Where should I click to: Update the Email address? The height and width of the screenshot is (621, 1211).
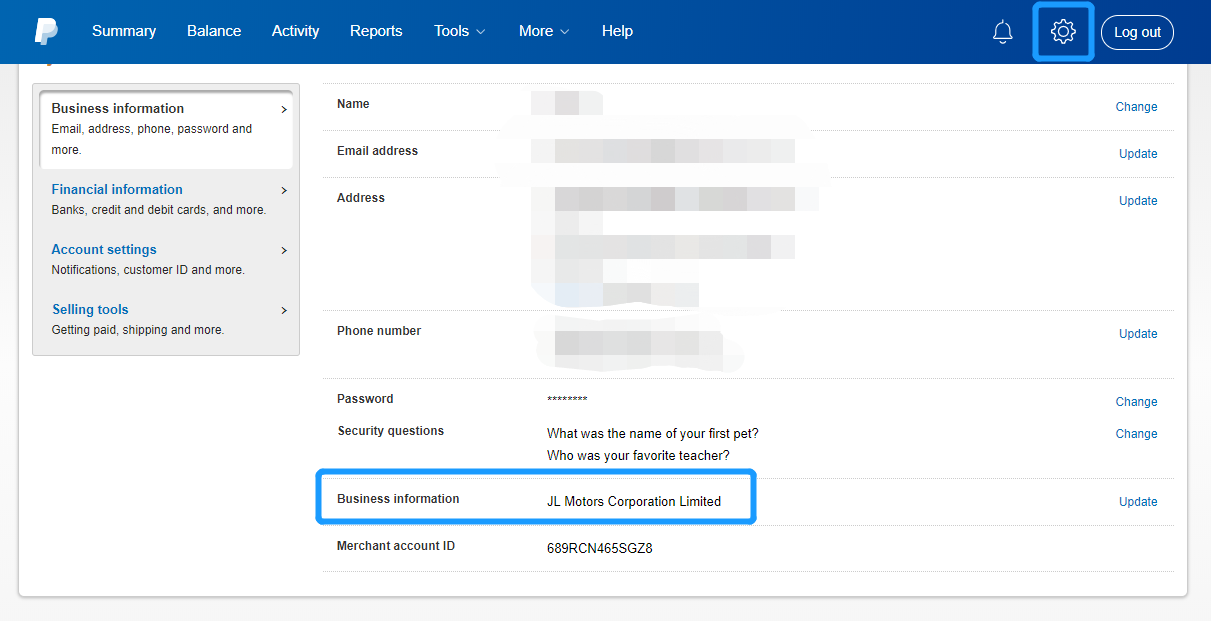click(x=1138, y=154)
